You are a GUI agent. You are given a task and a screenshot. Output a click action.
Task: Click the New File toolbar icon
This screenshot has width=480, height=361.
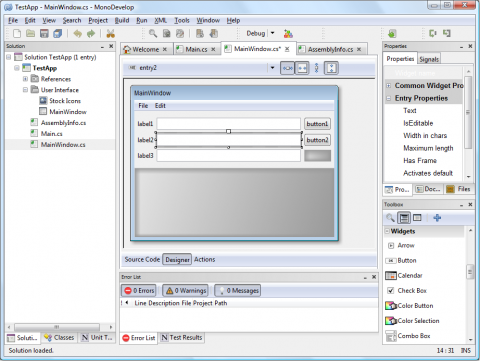pyautogui.click(x=17, y=33)
